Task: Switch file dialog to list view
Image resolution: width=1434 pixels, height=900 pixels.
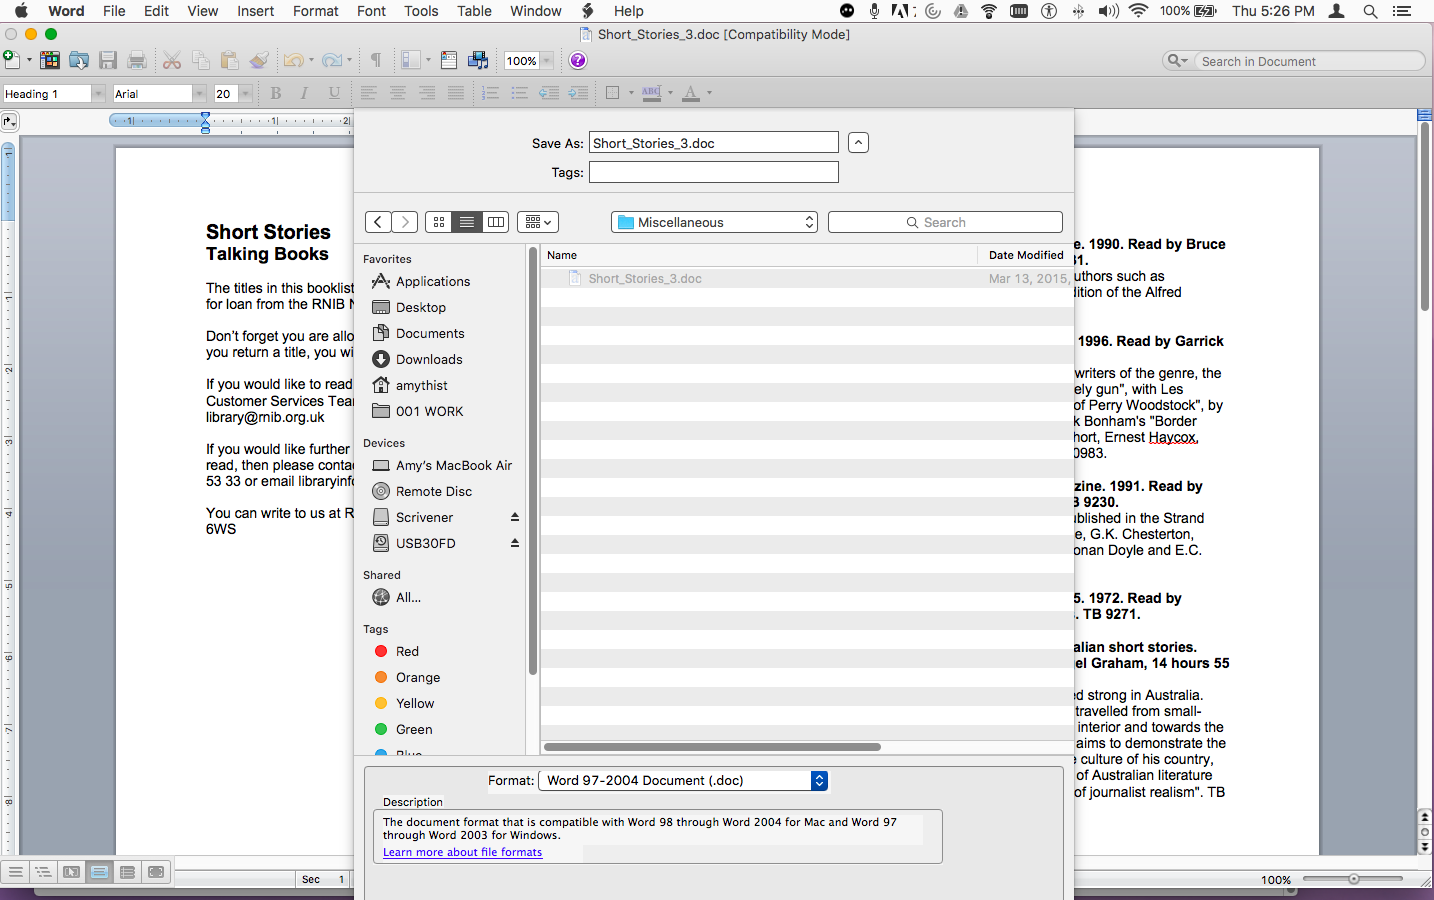Action: point(467,222)
